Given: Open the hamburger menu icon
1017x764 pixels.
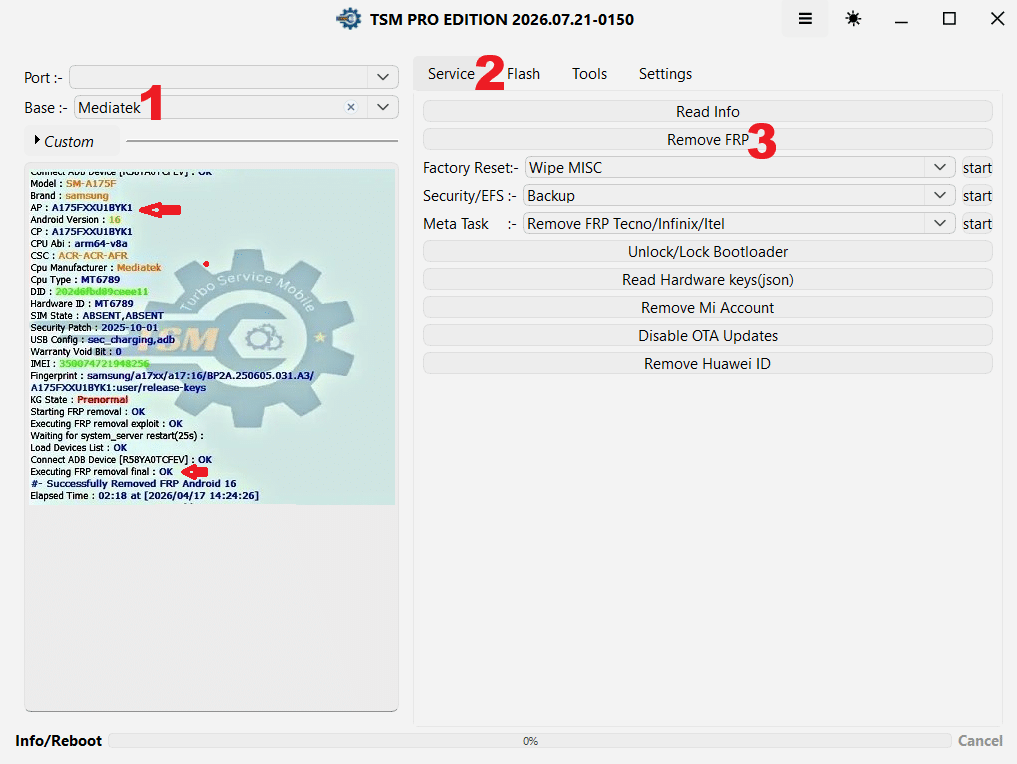Looking at the screenshot, I should pyautogui.click(x=805, y=19).
